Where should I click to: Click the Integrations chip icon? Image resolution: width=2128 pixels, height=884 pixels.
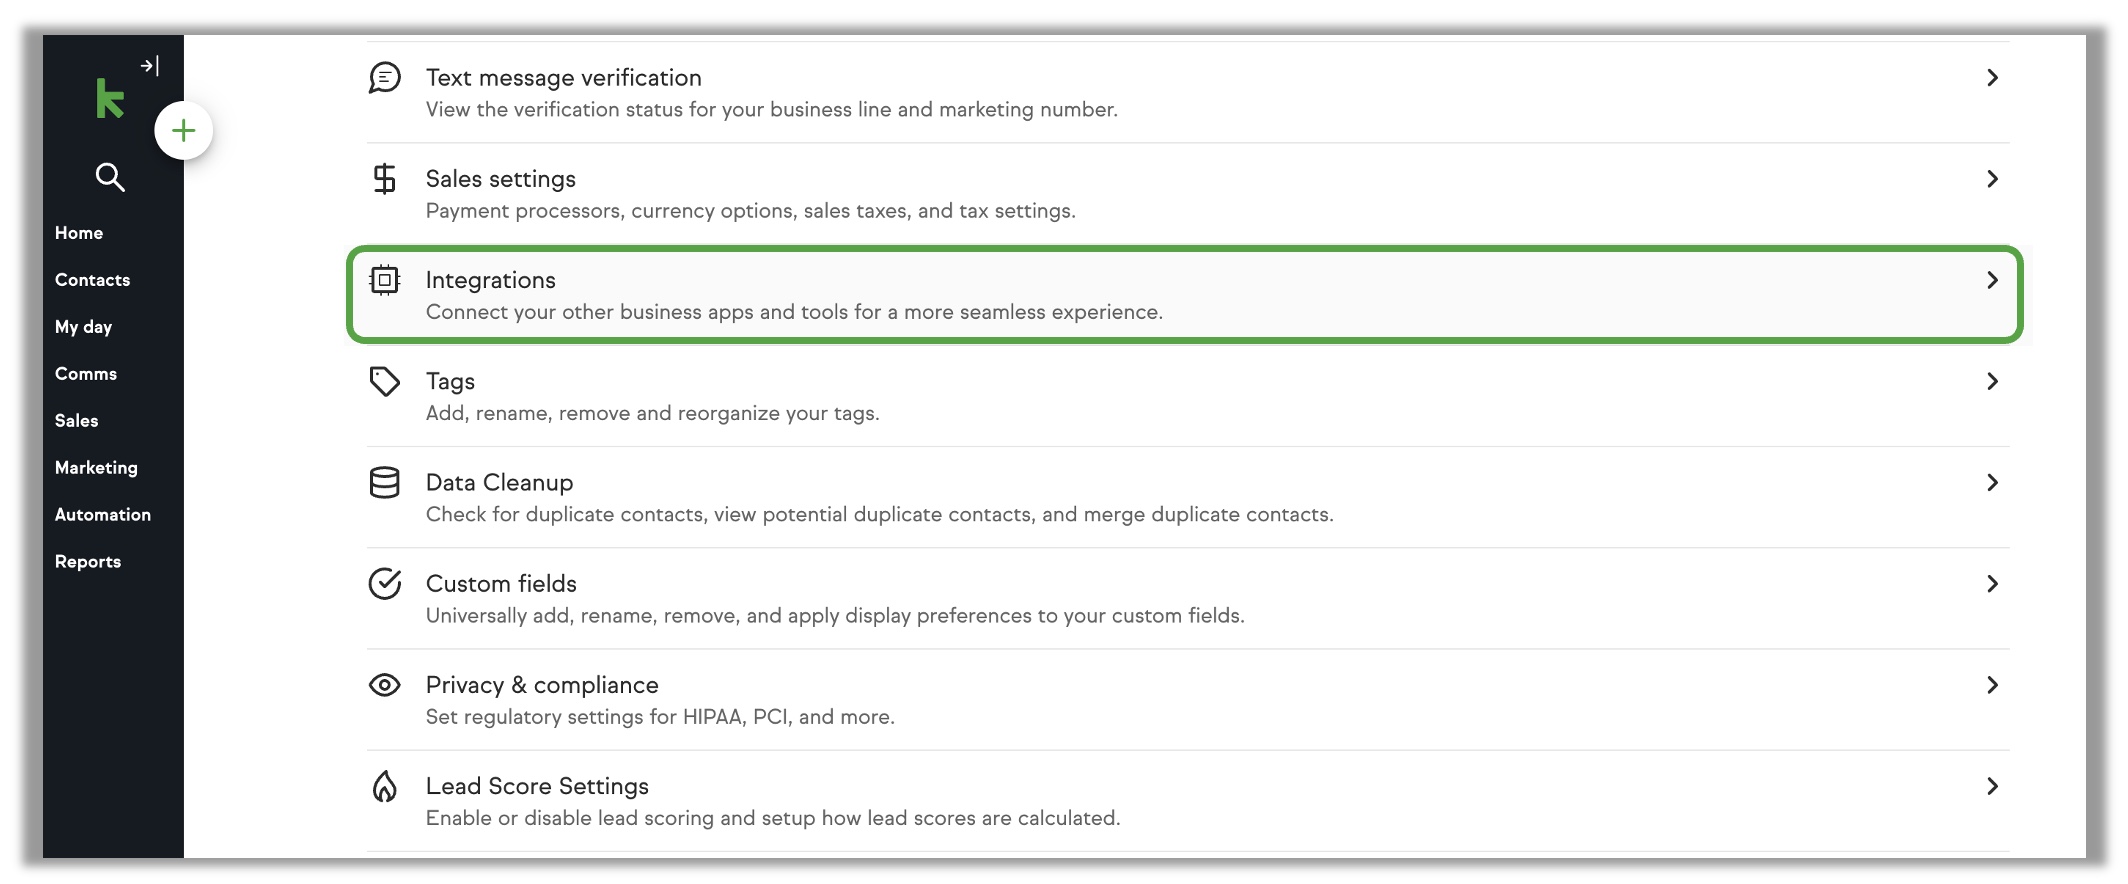(385, 280)
